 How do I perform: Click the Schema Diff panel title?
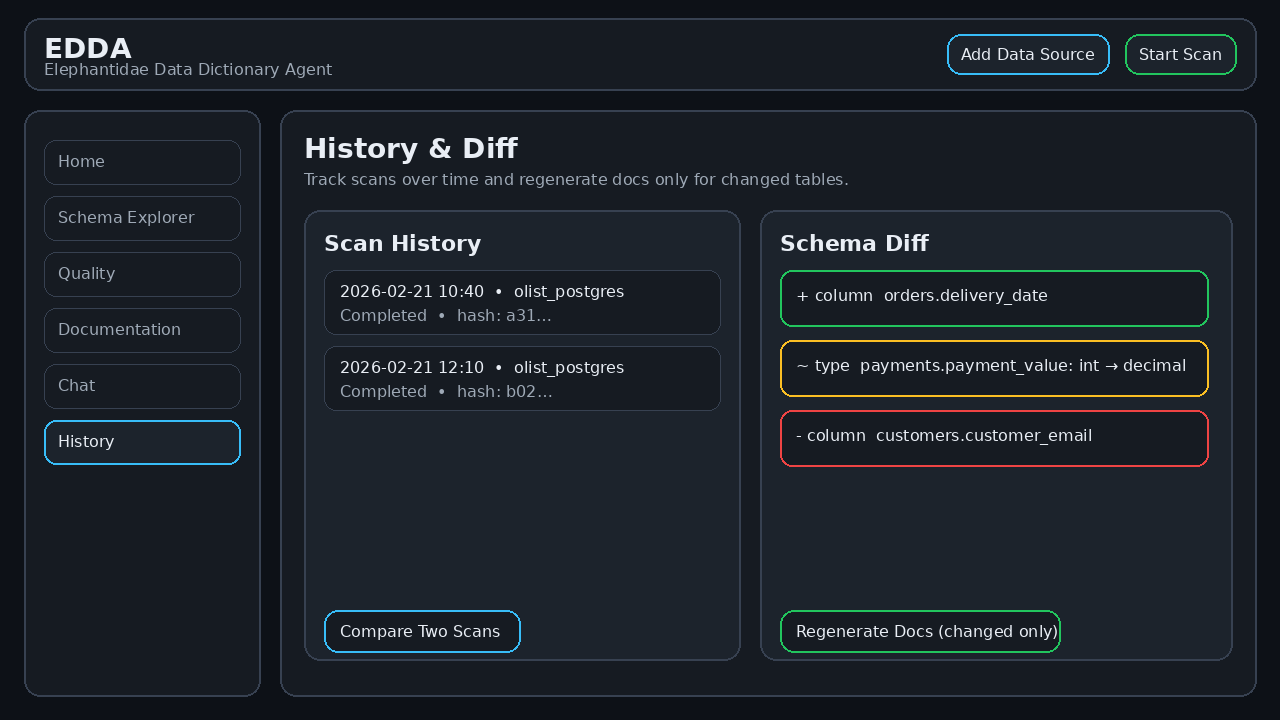[x=854, y=243]
